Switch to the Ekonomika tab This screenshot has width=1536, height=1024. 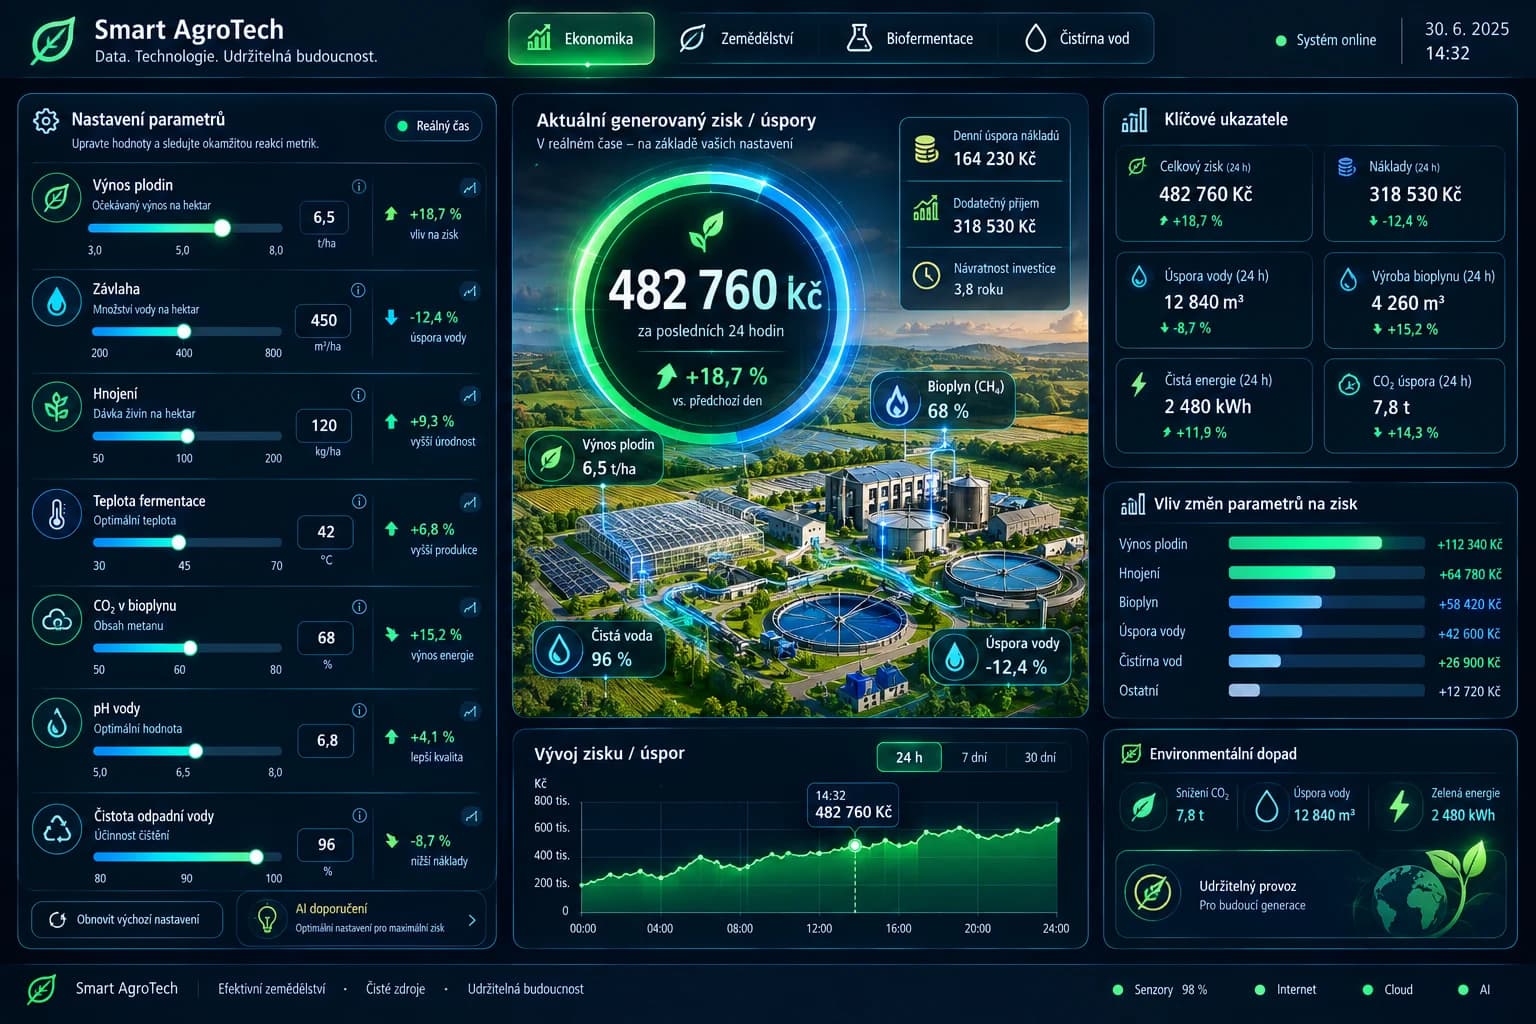click(581, 39)
